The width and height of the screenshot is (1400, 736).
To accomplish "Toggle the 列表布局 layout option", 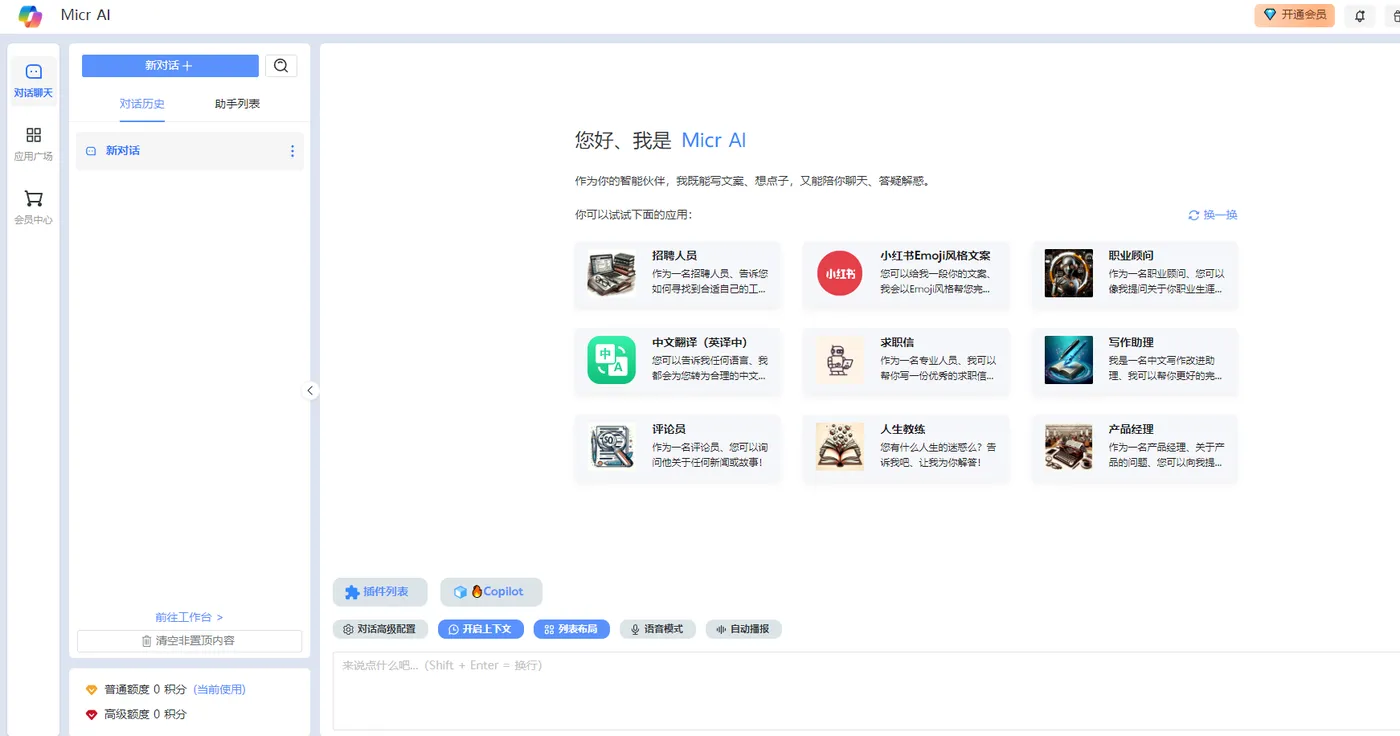I will pyautogui.click(x=571, y=629).
